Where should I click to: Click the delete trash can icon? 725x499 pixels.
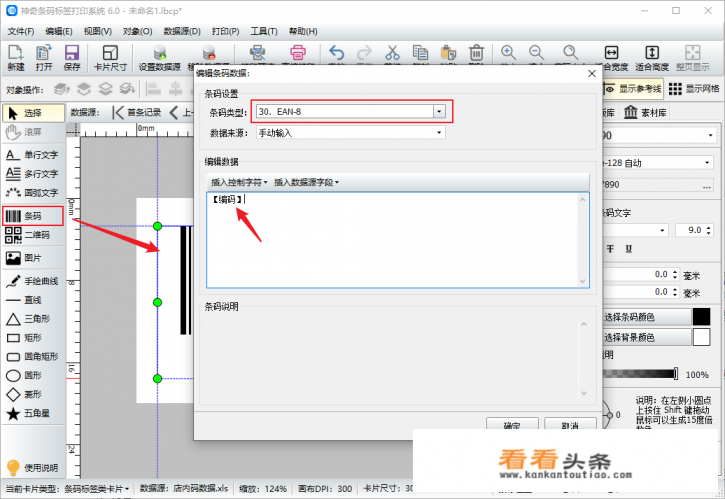(x=476, y=53)
